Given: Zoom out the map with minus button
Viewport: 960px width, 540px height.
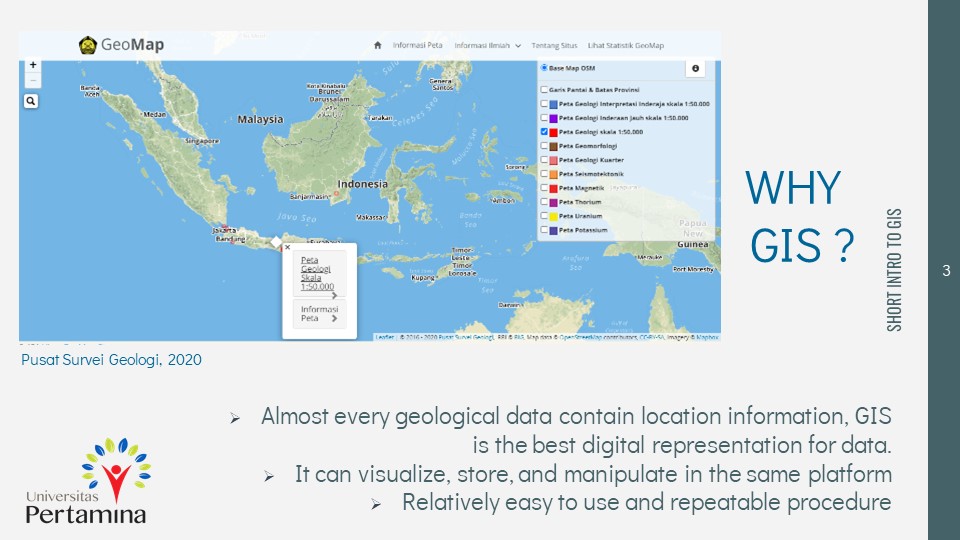Looking at the screenshot, I should [32, 80].
